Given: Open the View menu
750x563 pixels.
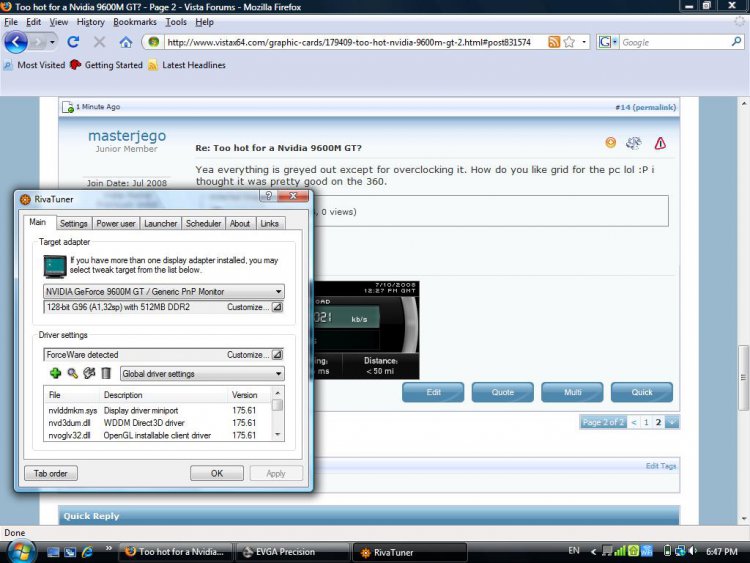Looking at the screenshot, I should [59, 22].
